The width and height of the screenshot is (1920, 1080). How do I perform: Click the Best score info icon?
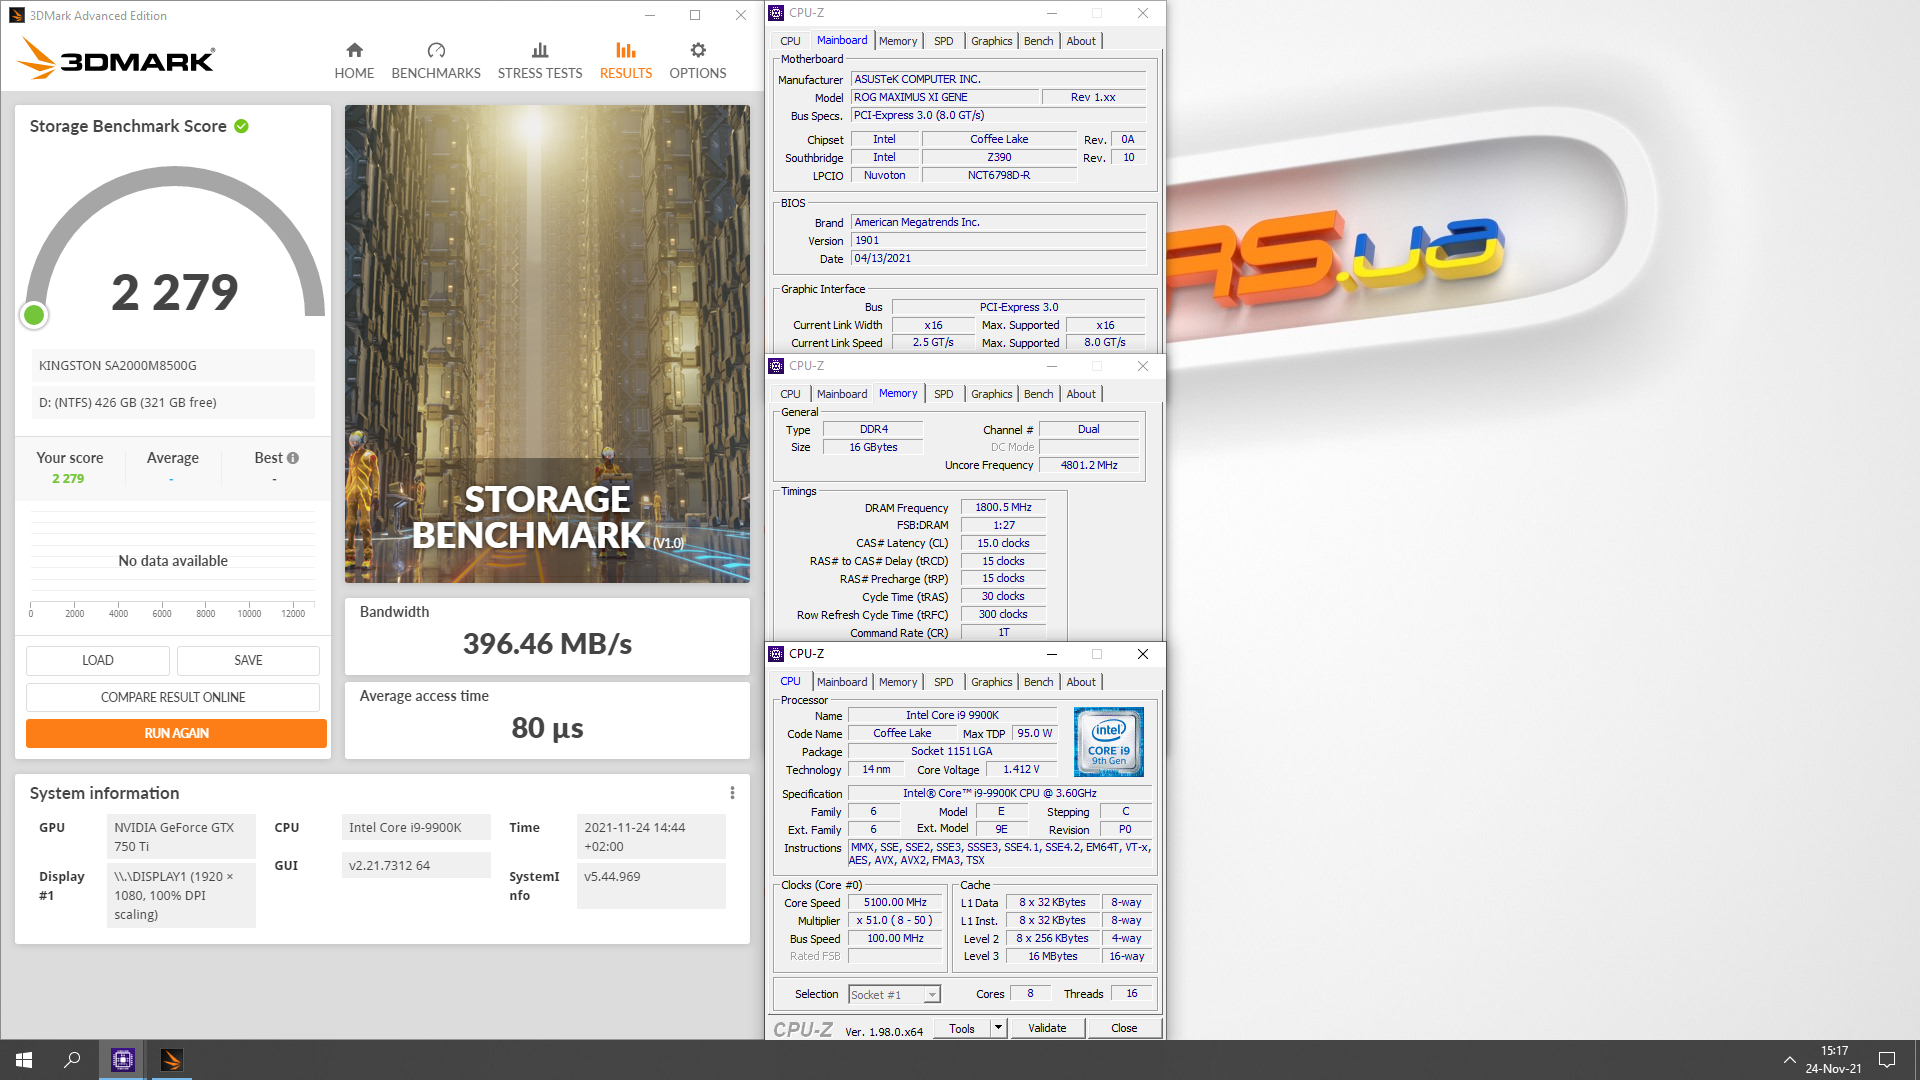pyautogui.click(x=293, y=458)
